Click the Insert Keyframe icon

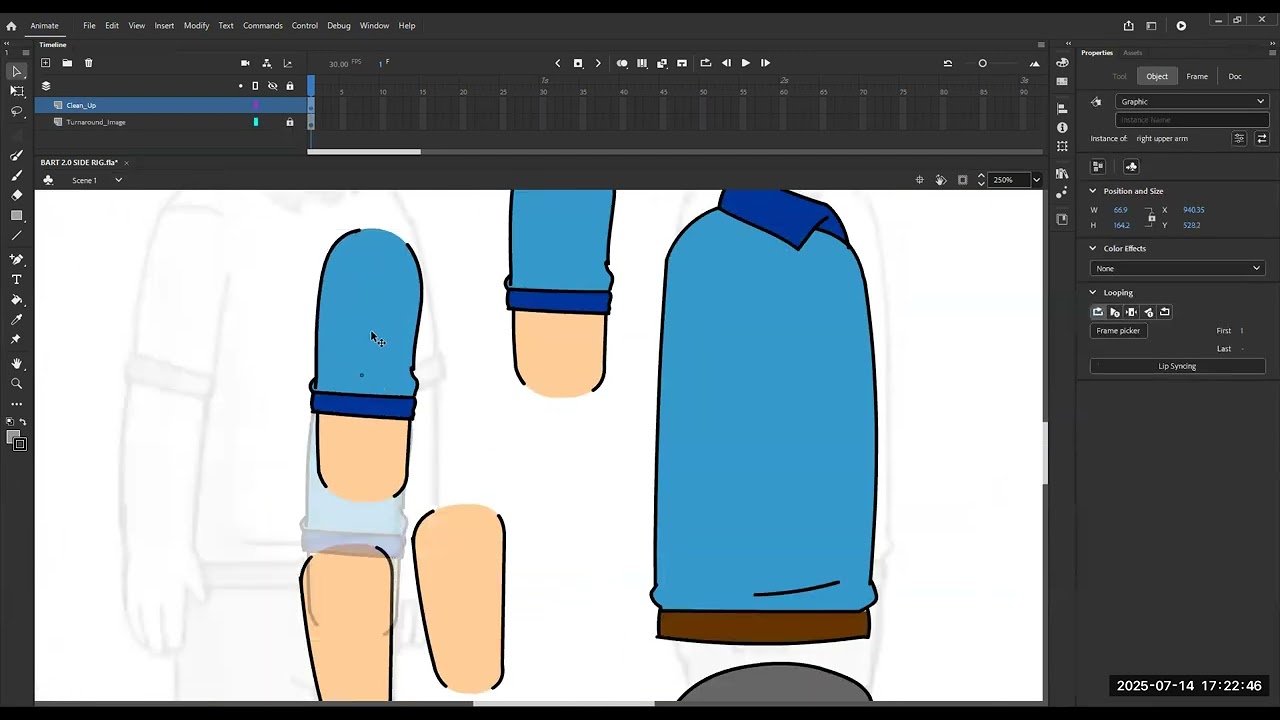578,63
